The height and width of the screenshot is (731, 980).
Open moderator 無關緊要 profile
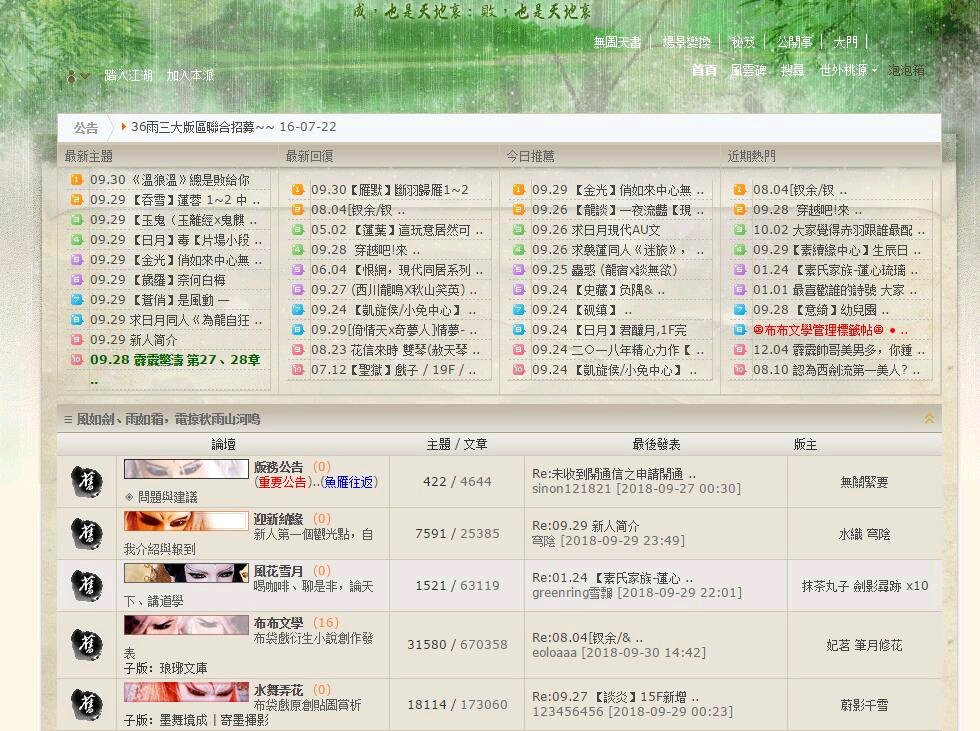(x=864, y=482)
